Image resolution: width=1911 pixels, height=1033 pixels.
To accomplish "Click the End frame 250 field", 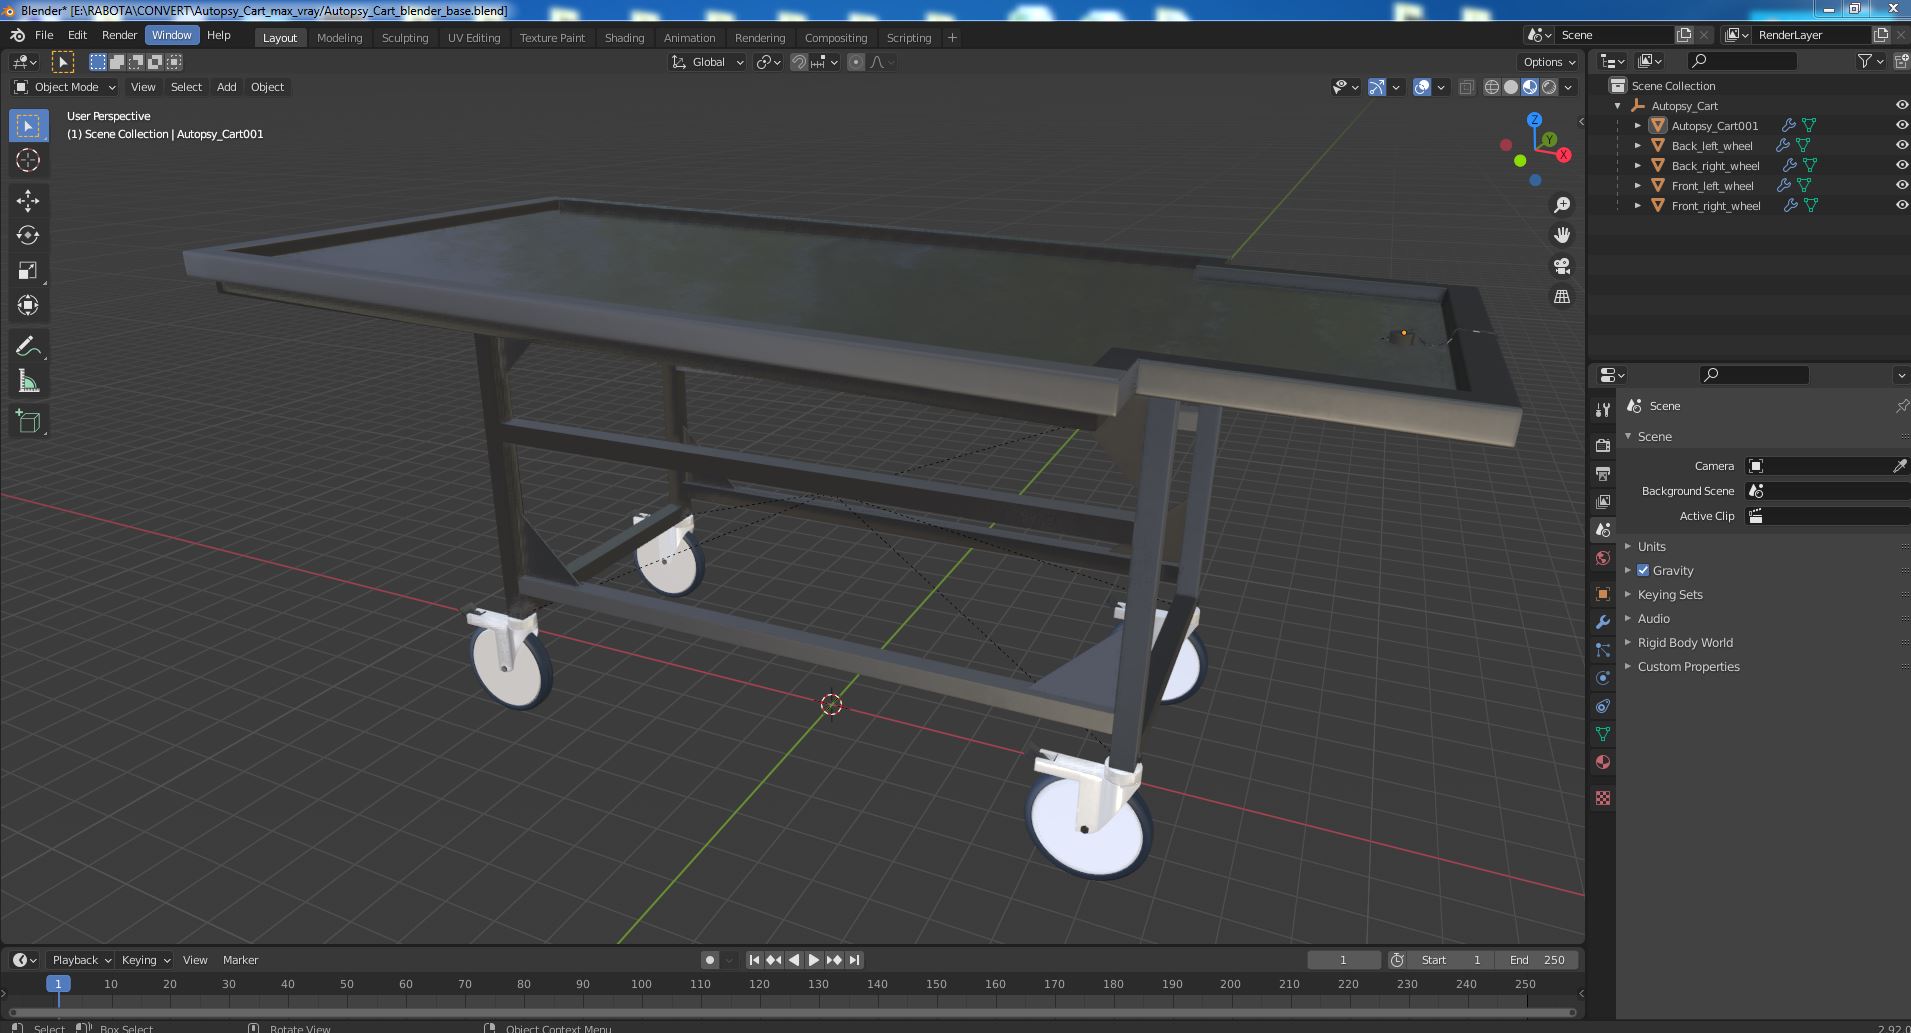I will (1537, 960).
